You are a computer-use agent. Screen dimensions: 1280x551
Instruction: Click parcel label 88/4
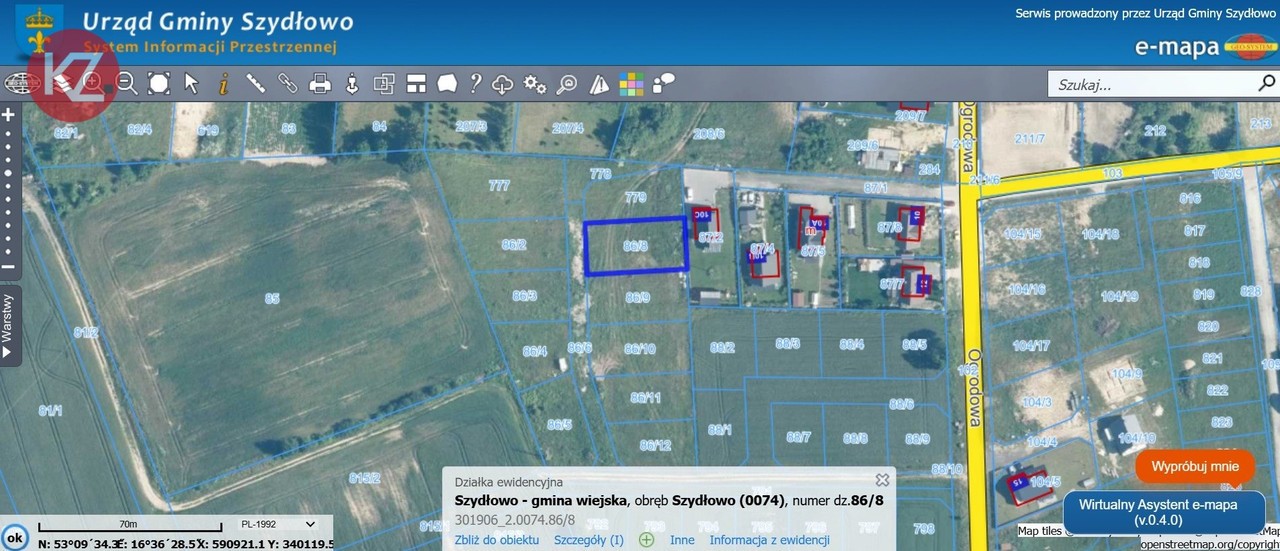point(851,344)
